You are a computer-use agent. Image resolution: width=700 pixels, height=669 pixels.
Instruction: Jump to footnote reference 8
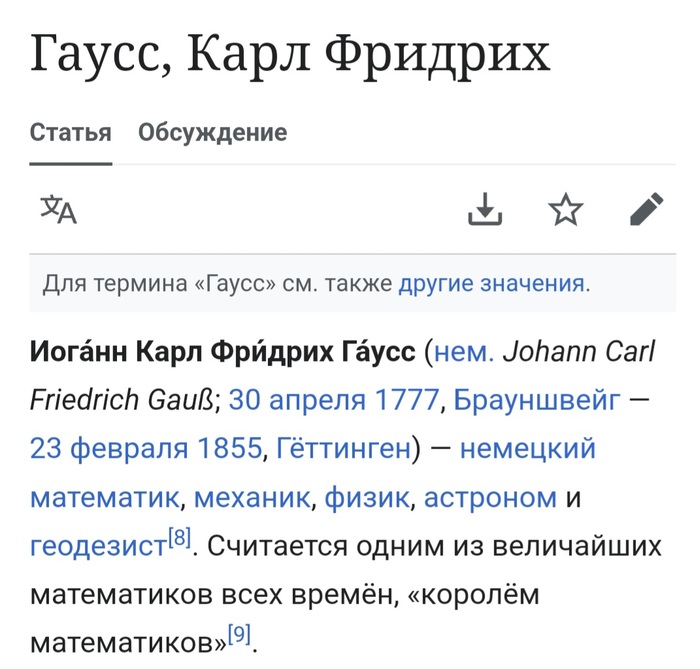coord(180,538)
